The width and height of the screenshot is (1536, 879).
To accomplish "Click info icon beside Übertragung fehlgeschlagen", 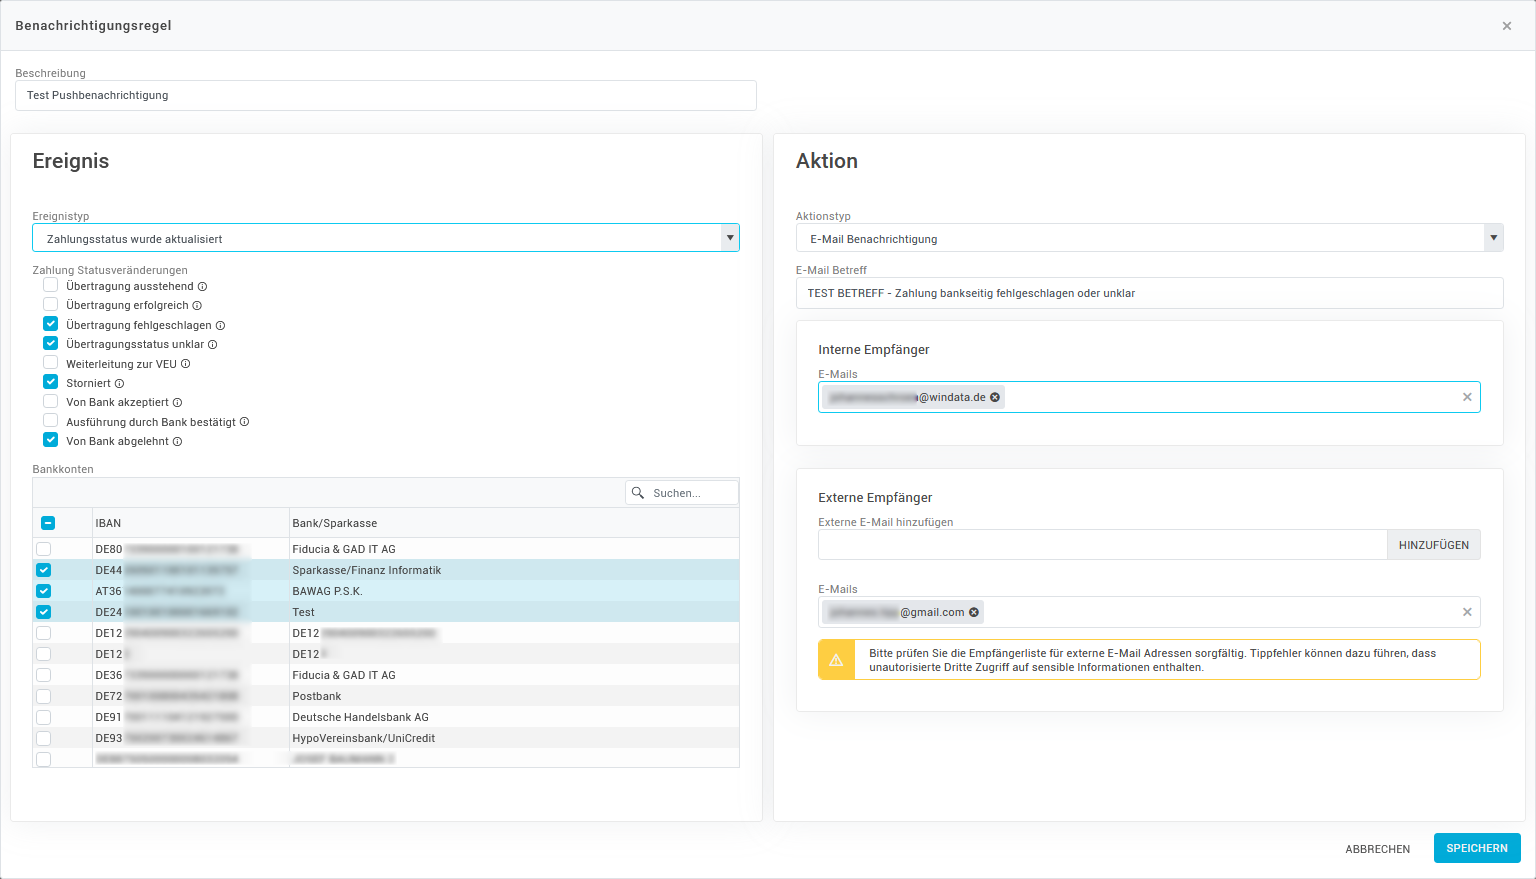I will [221, 326].
